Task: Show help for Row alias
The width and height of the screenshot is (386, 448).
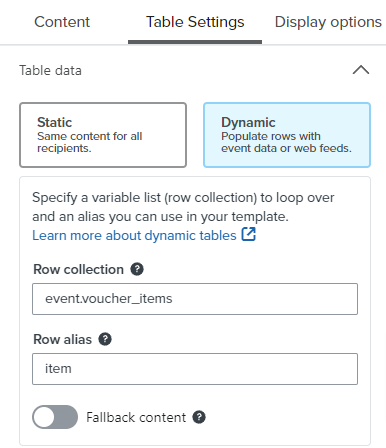Action: tap(105, 339)
